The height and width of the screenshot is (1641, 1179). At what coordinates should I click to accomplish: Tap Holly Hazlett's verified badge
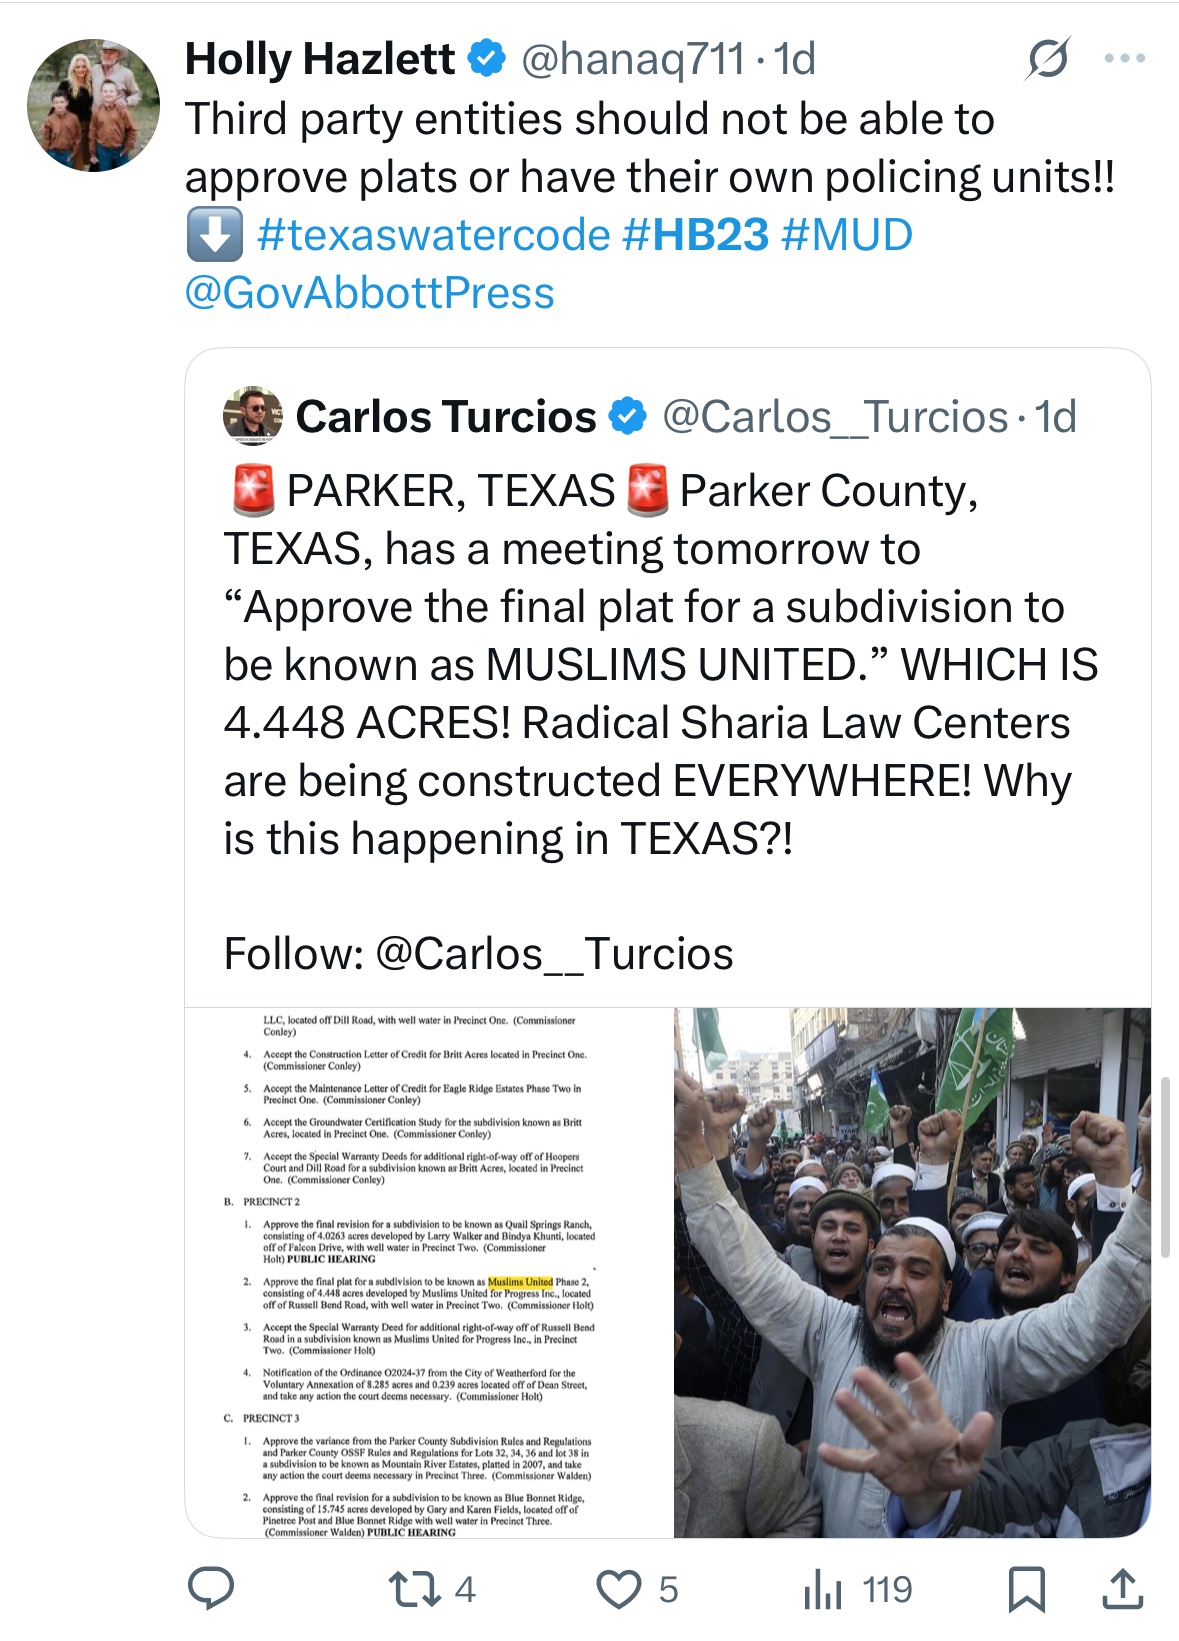coord(487,59)
